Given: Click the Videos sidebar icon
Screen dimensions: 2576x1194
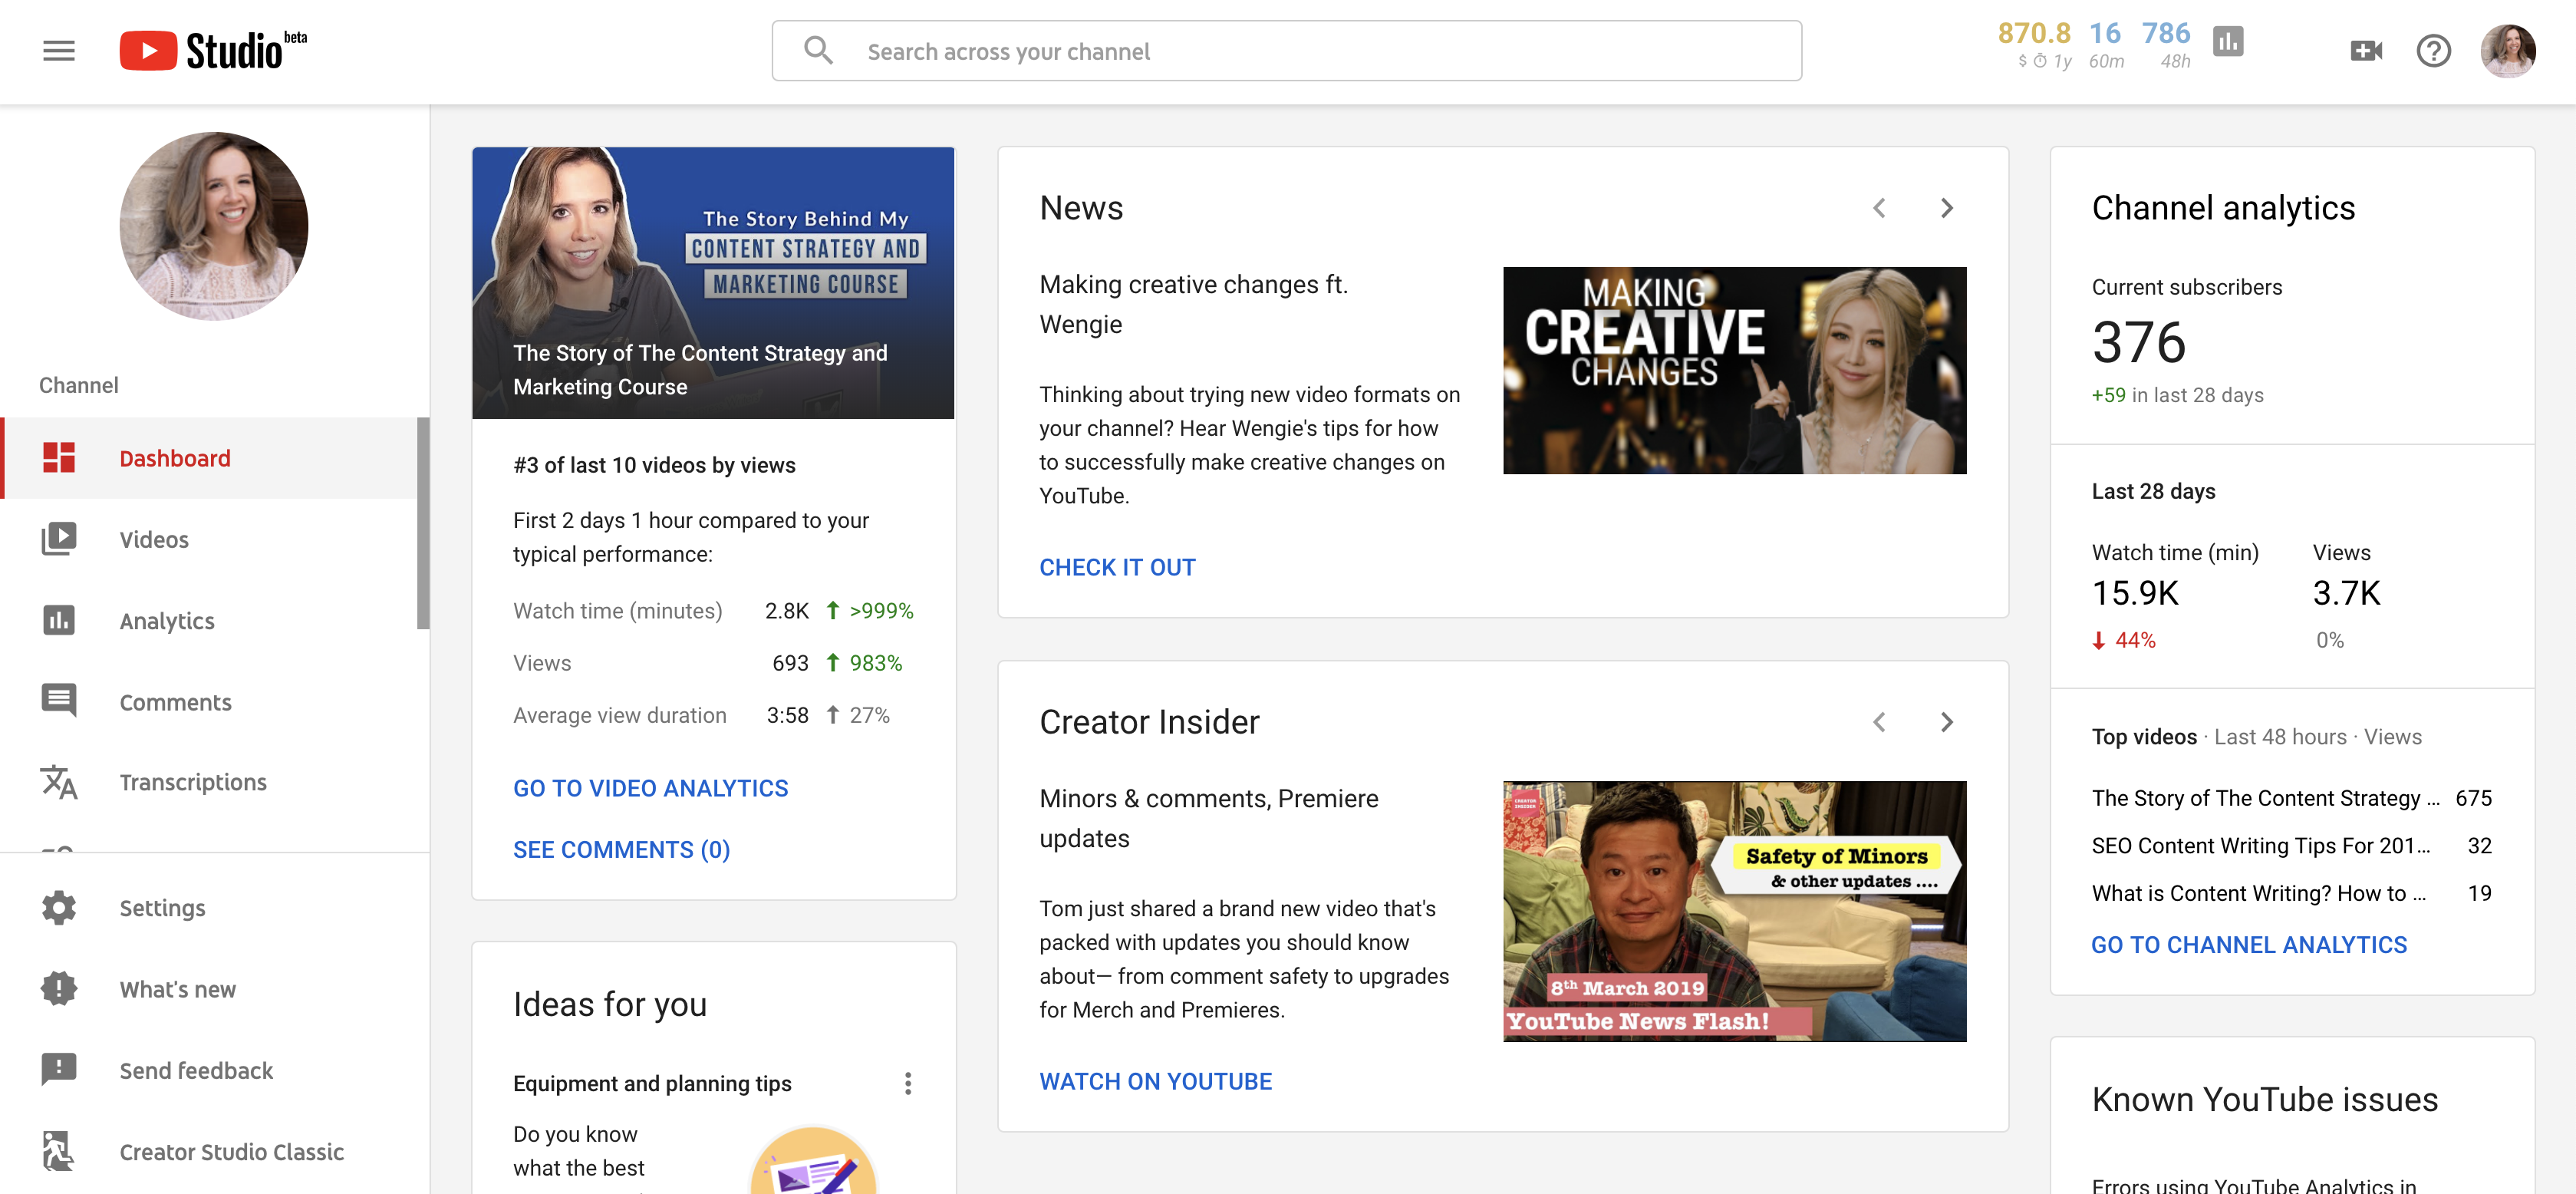Looking at the screenshot, I should pyautogui.click(x=59, y=539).
